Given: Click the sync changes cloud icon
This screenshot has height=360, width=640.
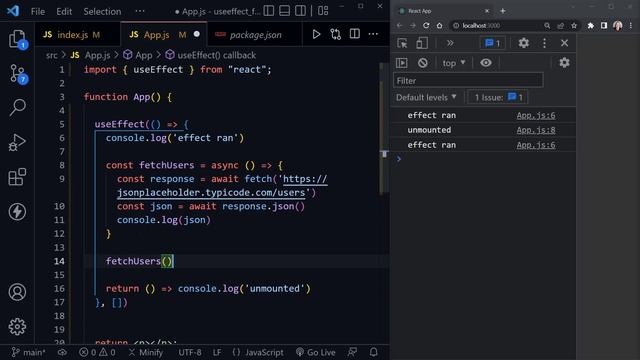Looking at the screenshot, I should click(x=62, y=352).
